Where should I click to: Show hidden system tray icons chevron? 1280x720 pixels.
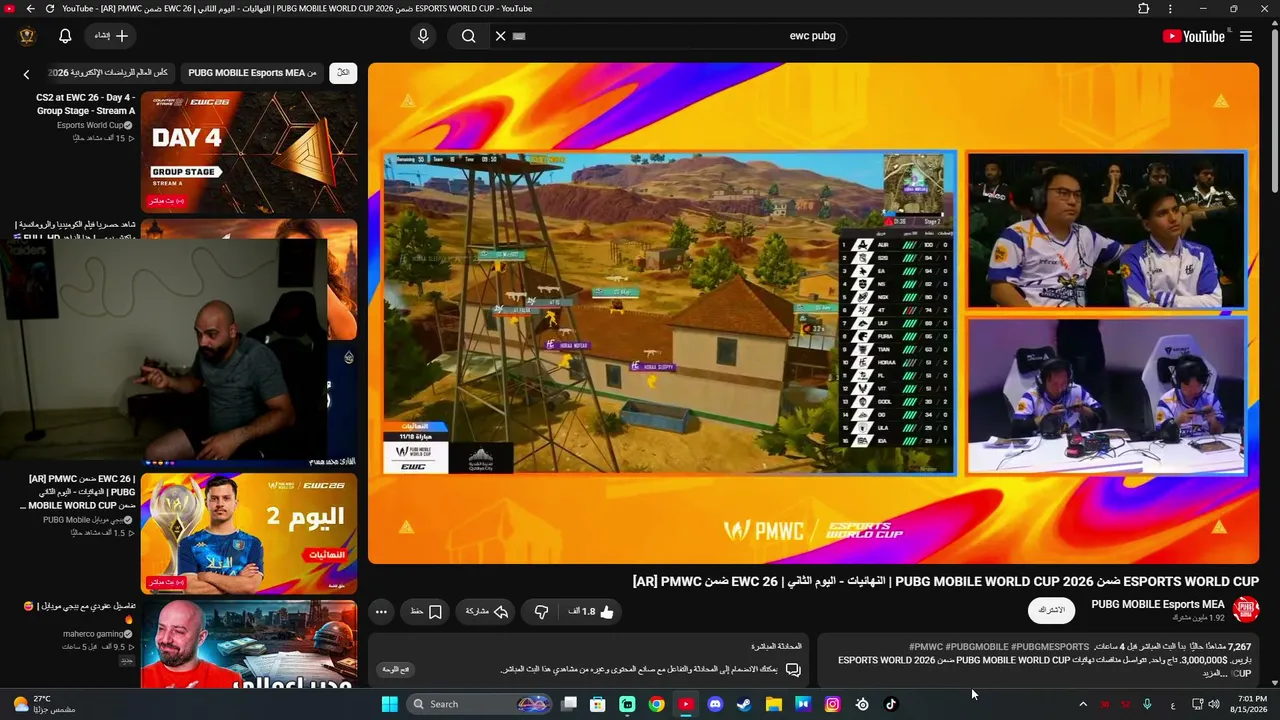[x=1082, y=704]
